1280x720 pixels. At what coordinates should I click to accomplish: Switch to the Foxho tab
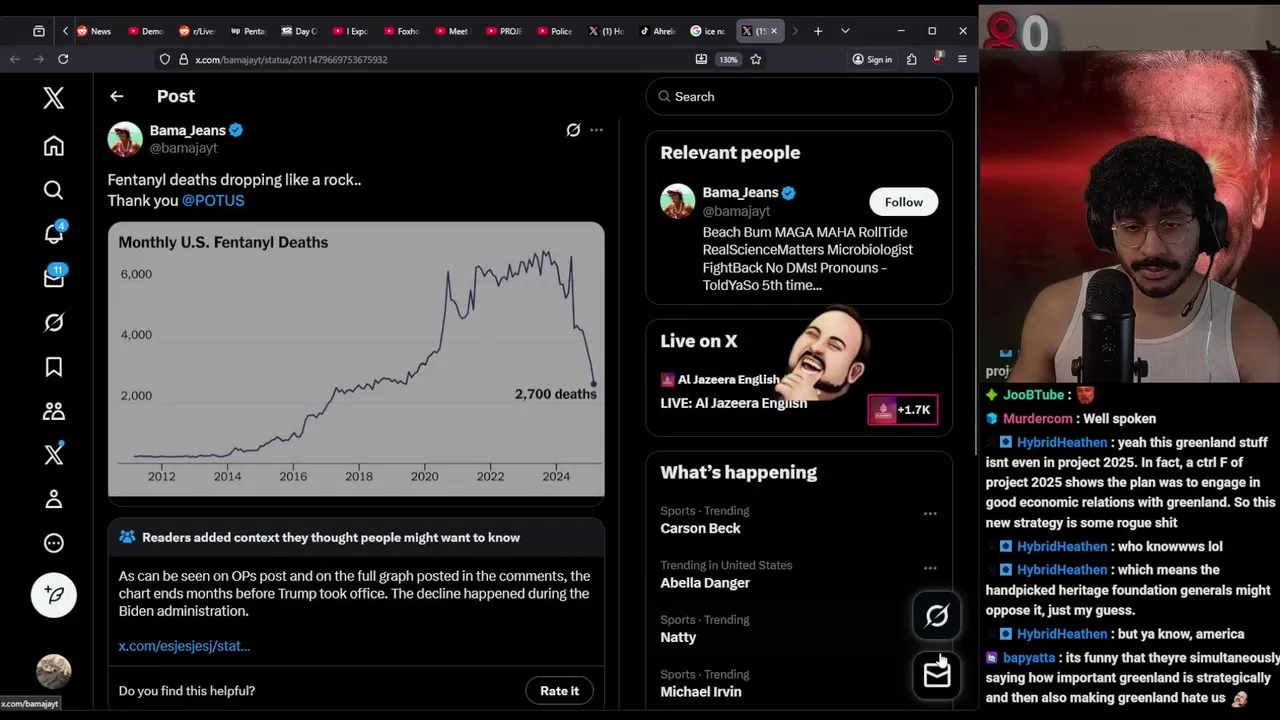pyautogui.click(x=401, y=31)
